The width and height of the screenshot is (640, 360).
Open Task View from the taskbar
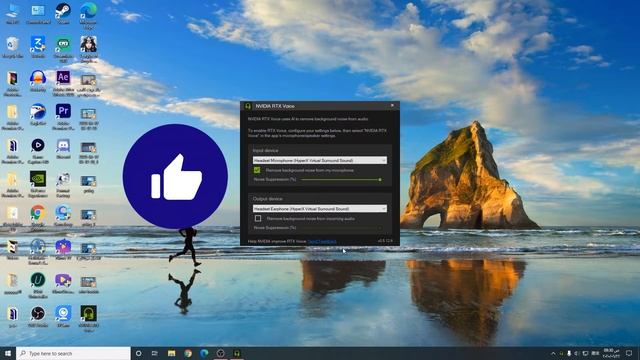point(155,353)
